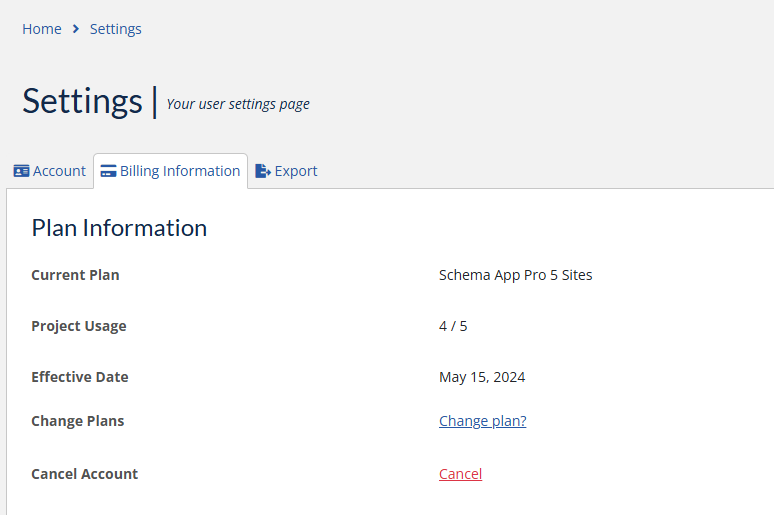
Task: Click the Cancel Account label
Action: 84,474
